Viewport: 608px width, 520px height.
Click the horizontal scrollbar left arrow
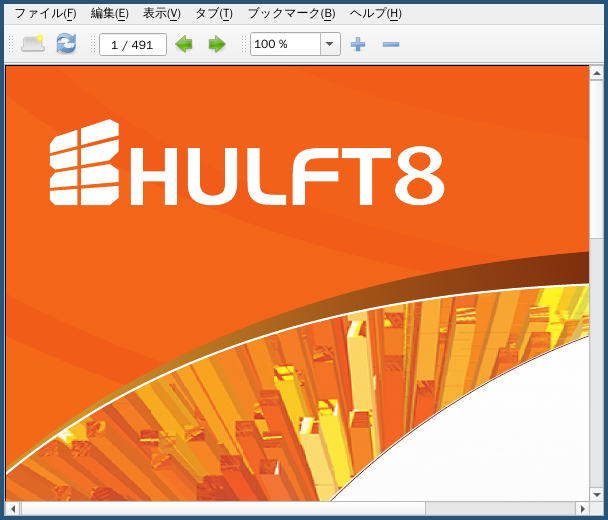(13, 508)
